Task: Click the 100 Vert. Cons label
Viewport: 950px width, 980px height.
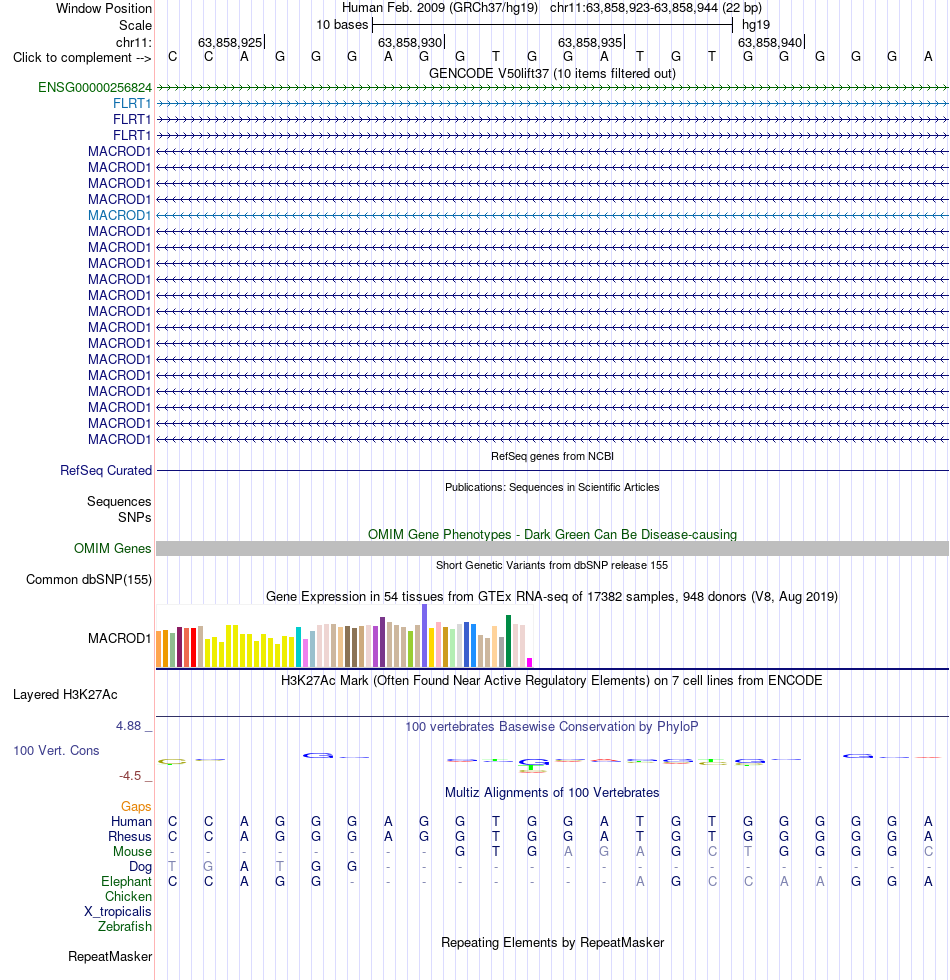Action: 56,751
